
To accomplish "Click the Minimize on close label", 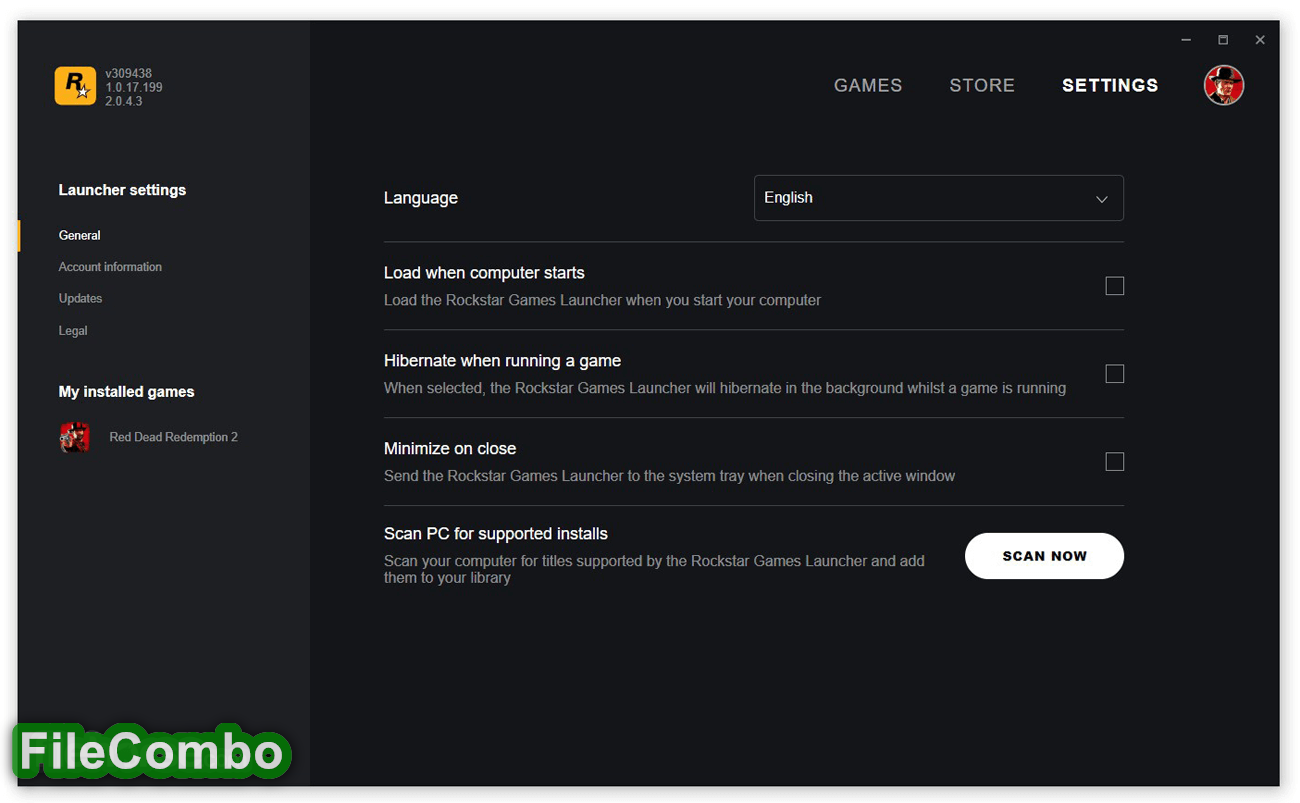I will pos(450,449).
